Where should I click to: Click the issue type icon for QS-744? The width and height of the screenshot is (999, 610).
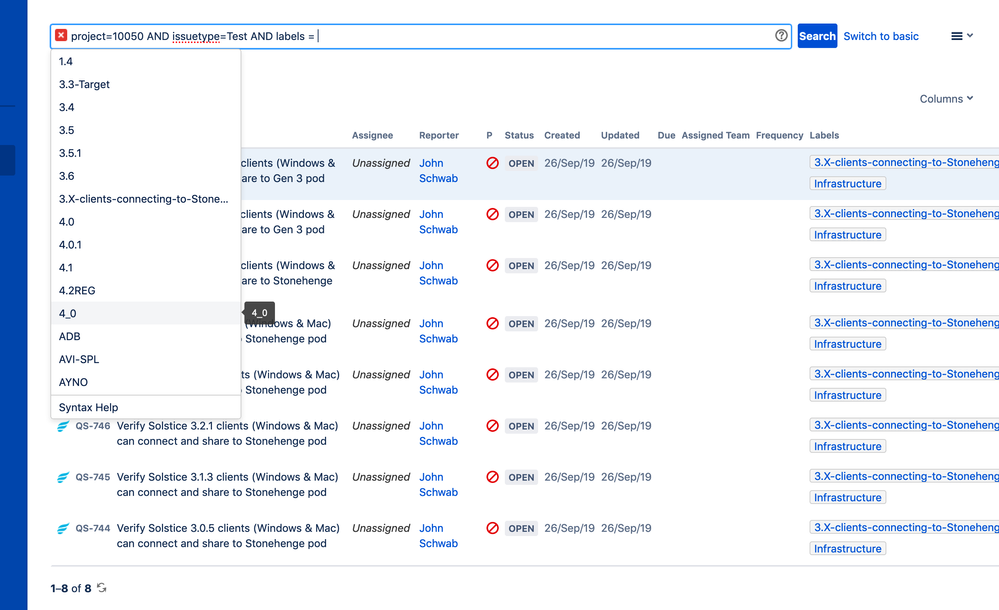click(x=63, y=528)
